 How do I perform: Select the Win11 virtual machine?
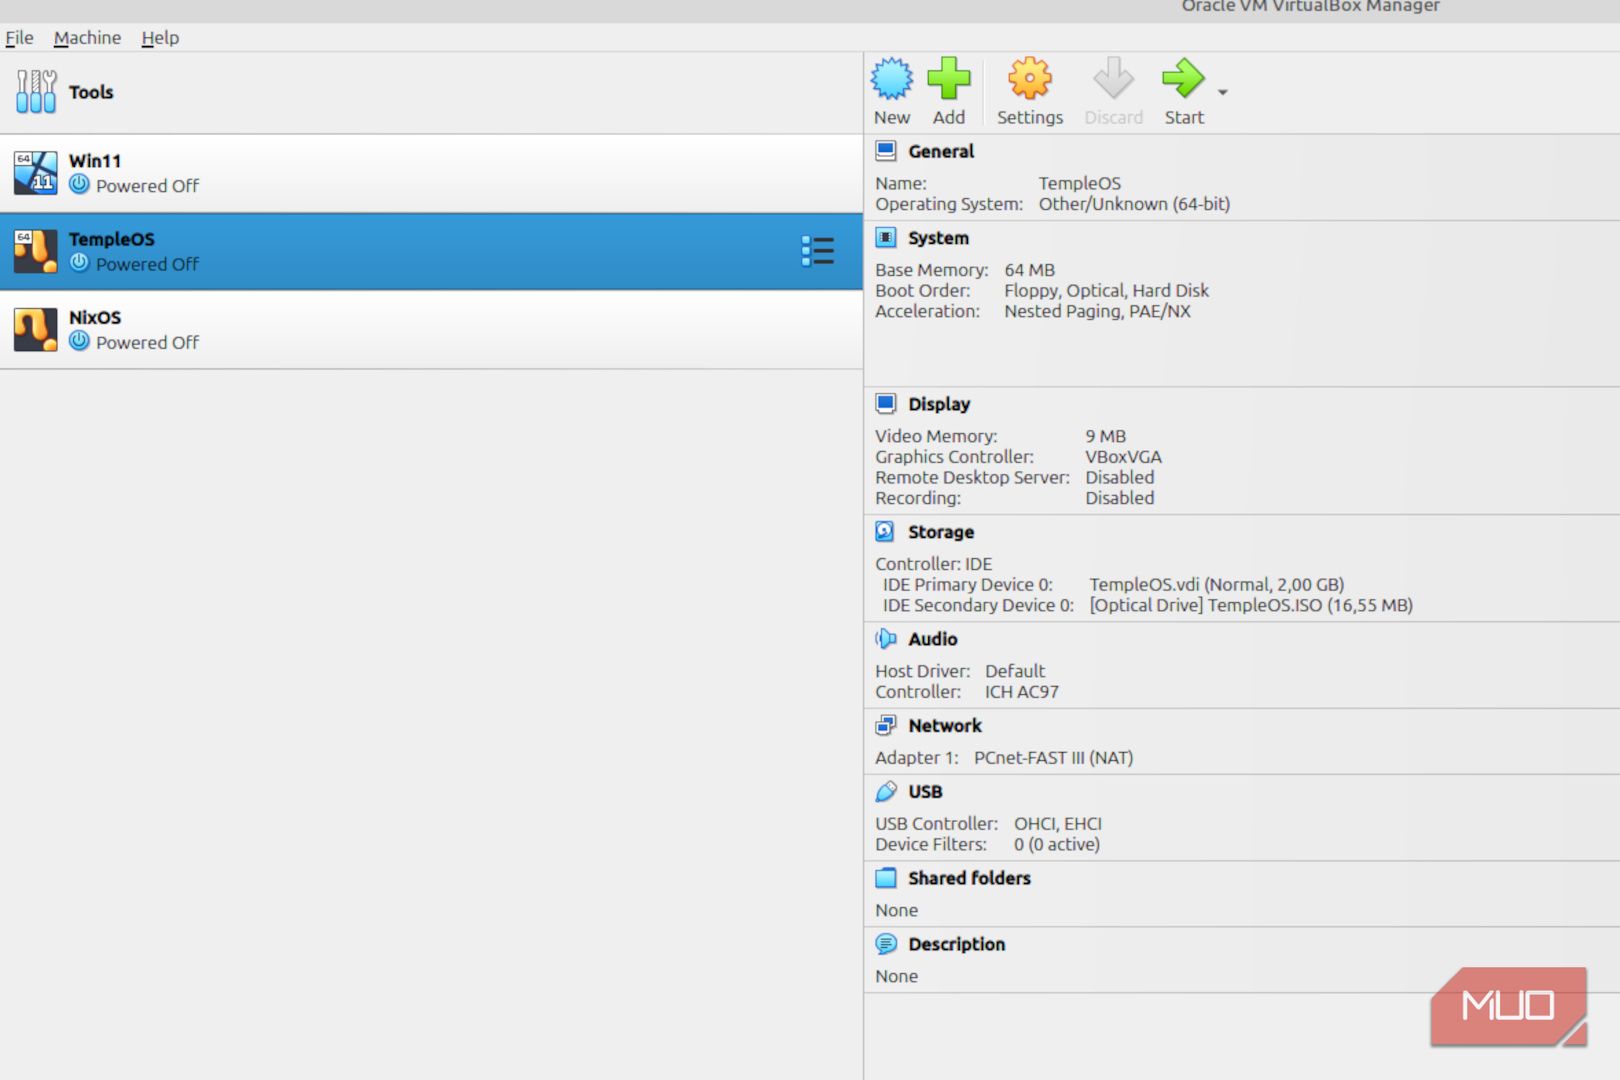point(431,173)
